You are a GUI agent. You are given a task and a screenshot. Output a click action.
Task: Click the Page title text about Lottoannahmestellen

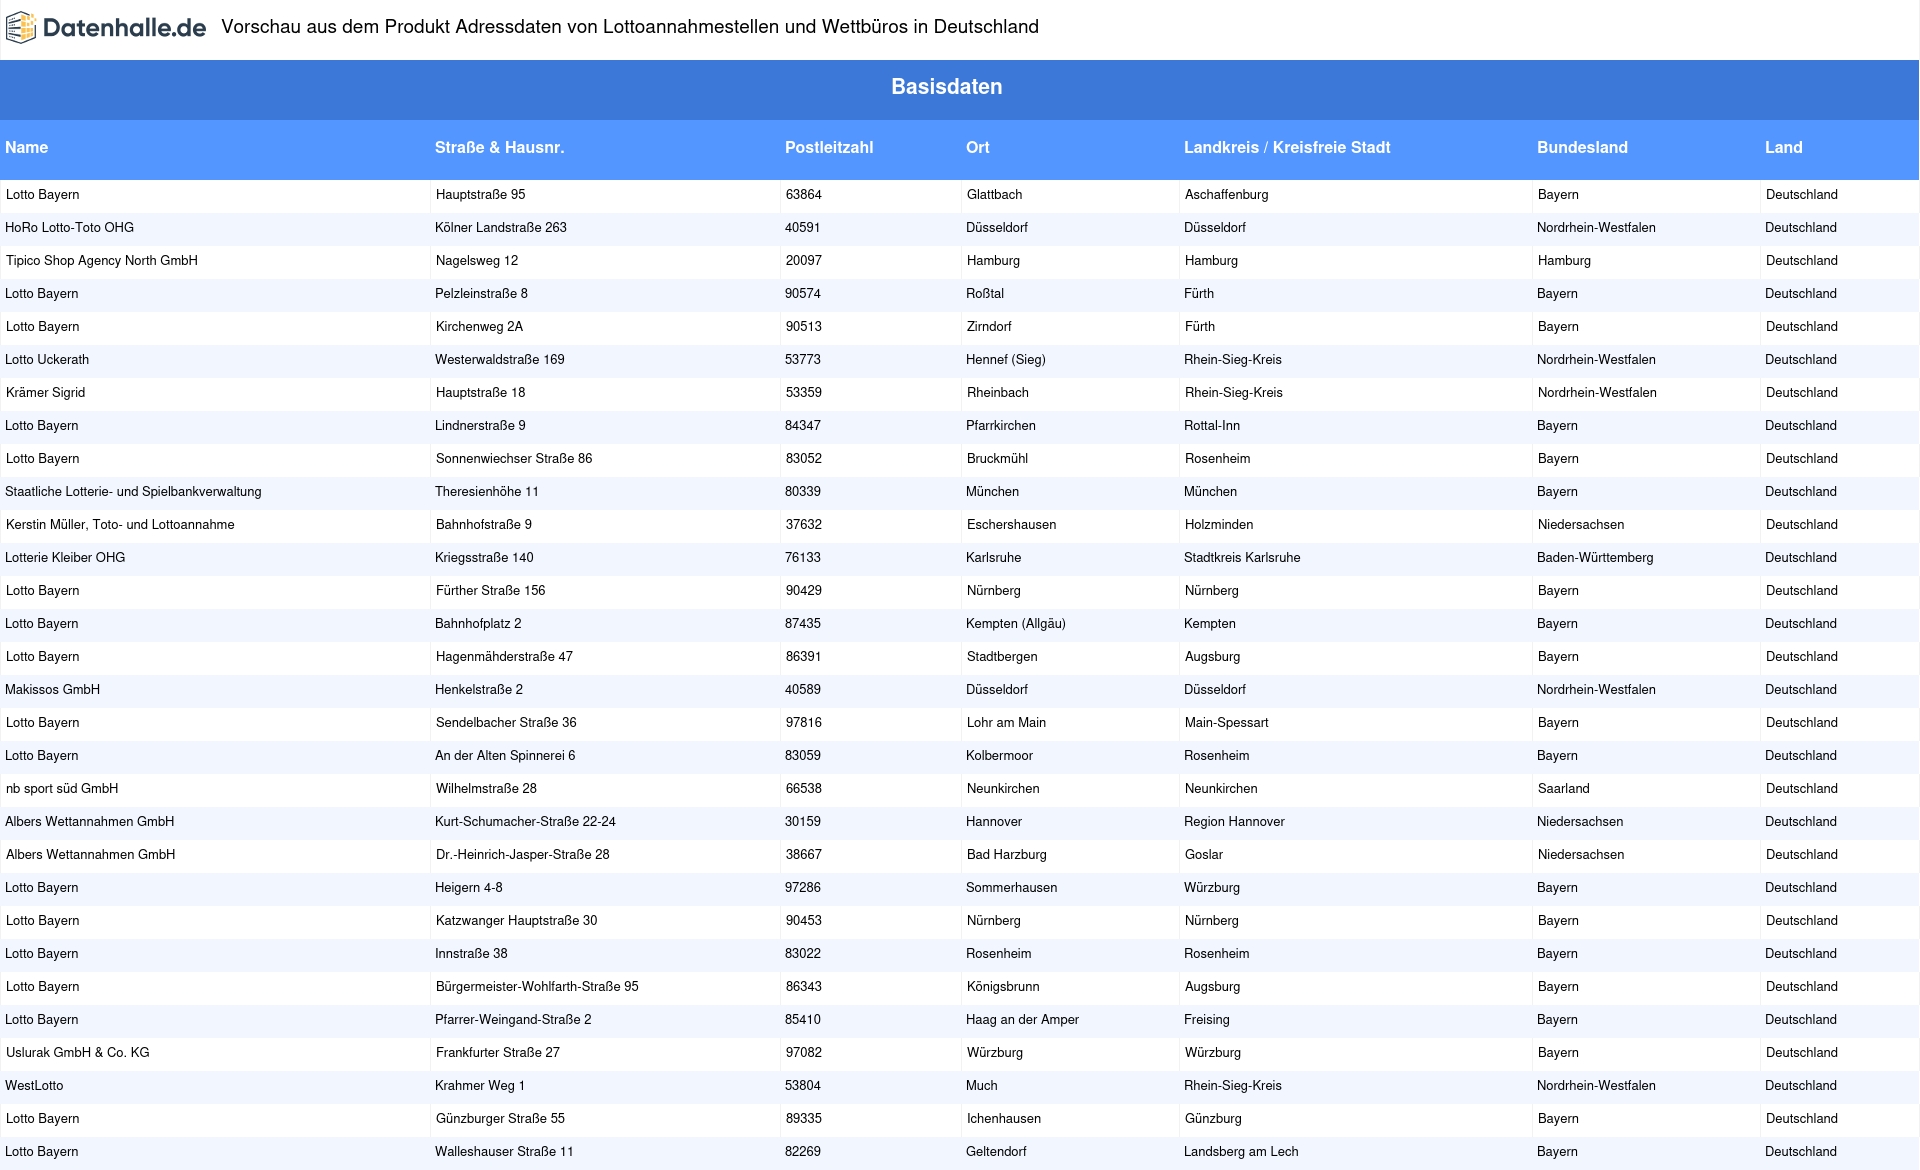click(630, 27)
